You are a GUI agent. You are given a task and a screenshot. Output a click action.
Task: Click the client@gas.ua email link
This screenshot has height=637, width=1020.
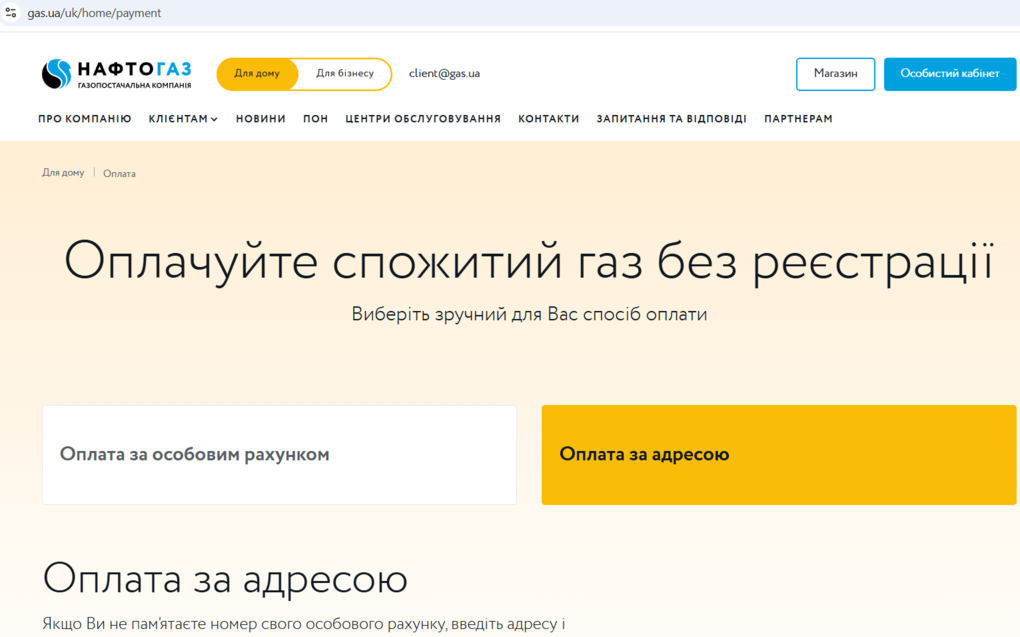(444, 74)
